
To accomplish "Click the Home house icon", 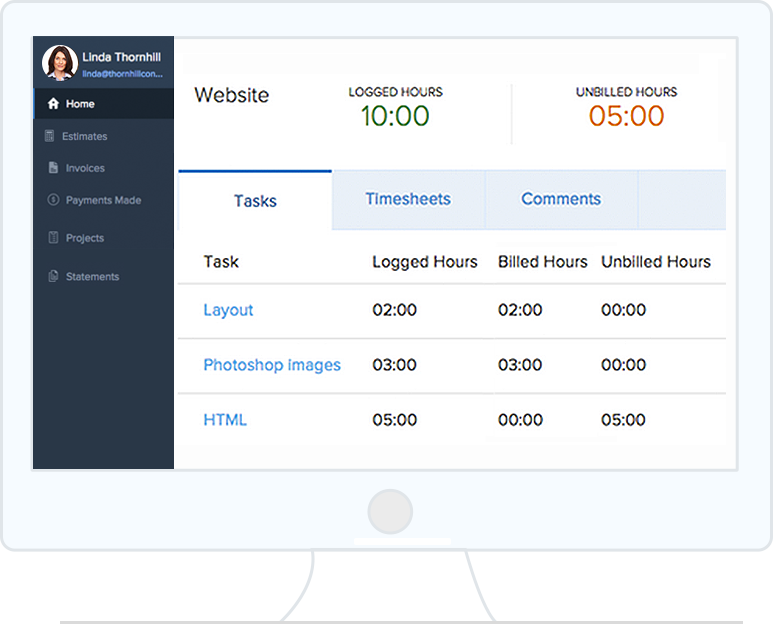I will click(53, 104).
